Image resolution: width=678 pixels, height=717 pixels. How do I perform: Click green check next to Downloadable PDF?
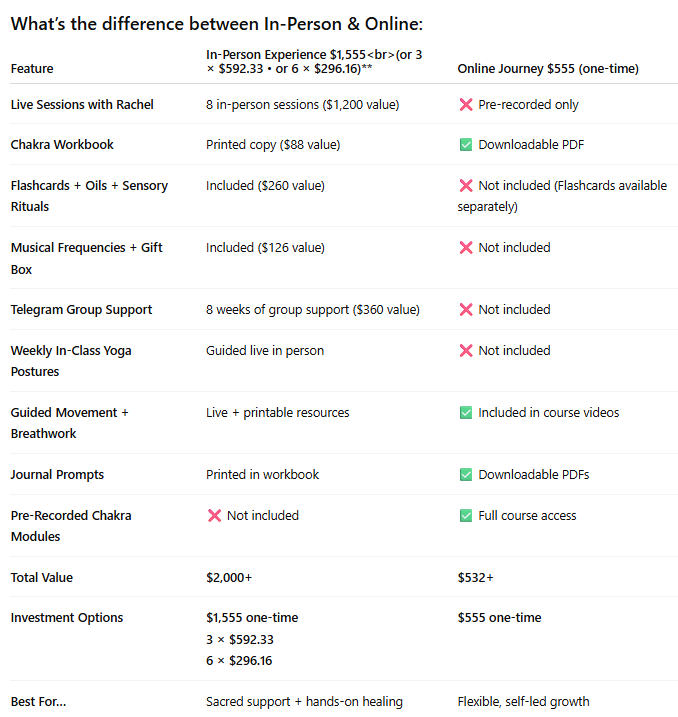pos(466,145)
